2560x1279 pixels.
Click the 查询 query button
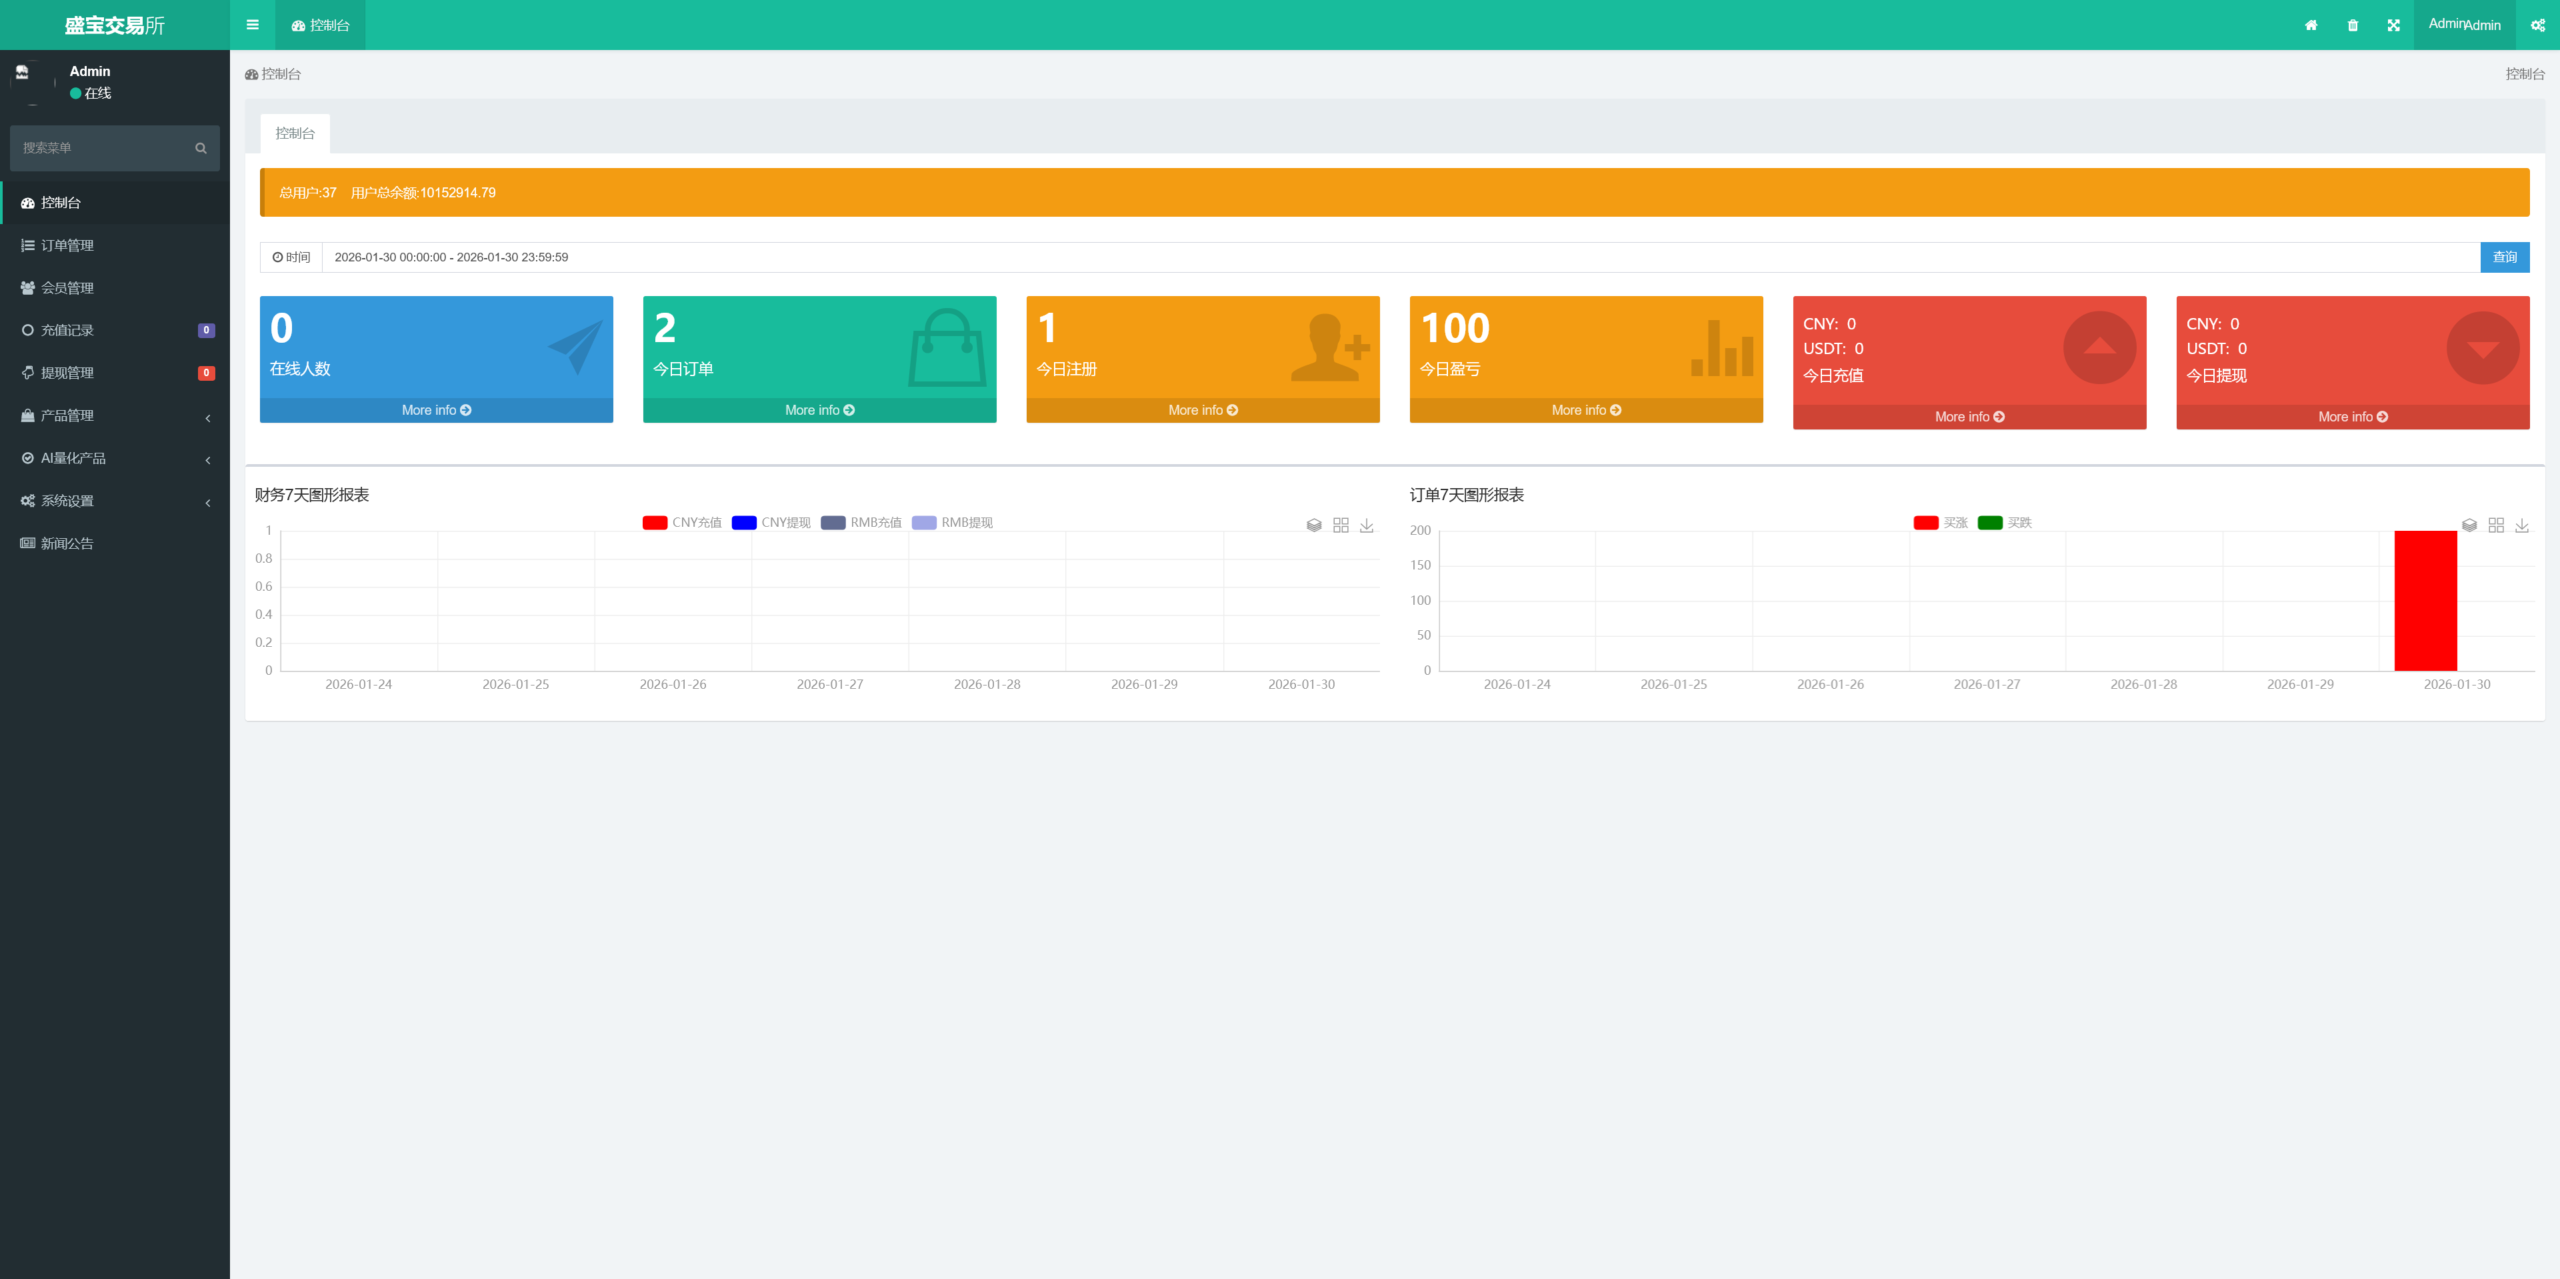pyautogui.click(x=2504, y=257)
